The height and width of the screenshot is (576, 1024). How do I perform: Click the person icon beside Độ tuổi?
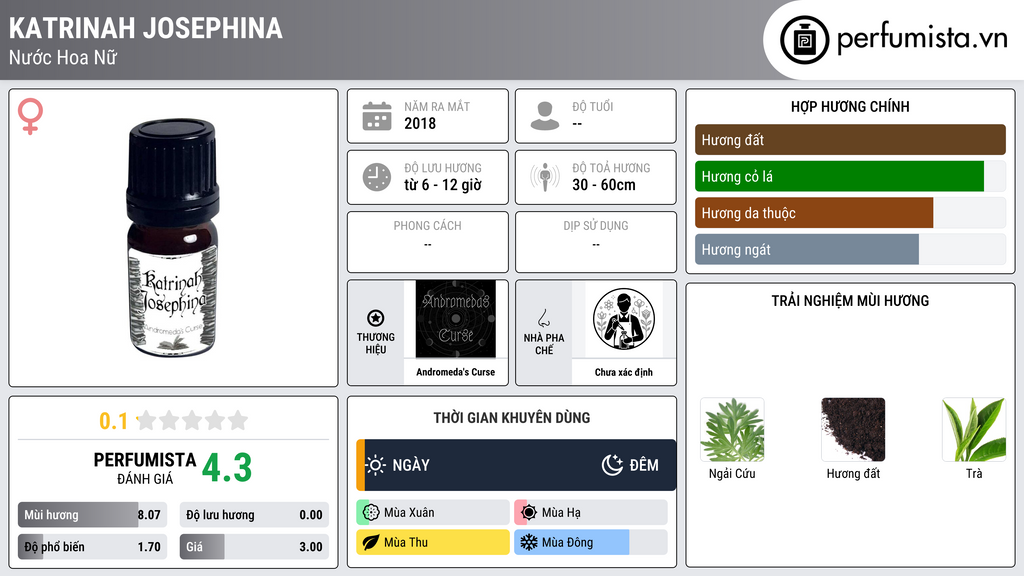(x=545, y=116)
